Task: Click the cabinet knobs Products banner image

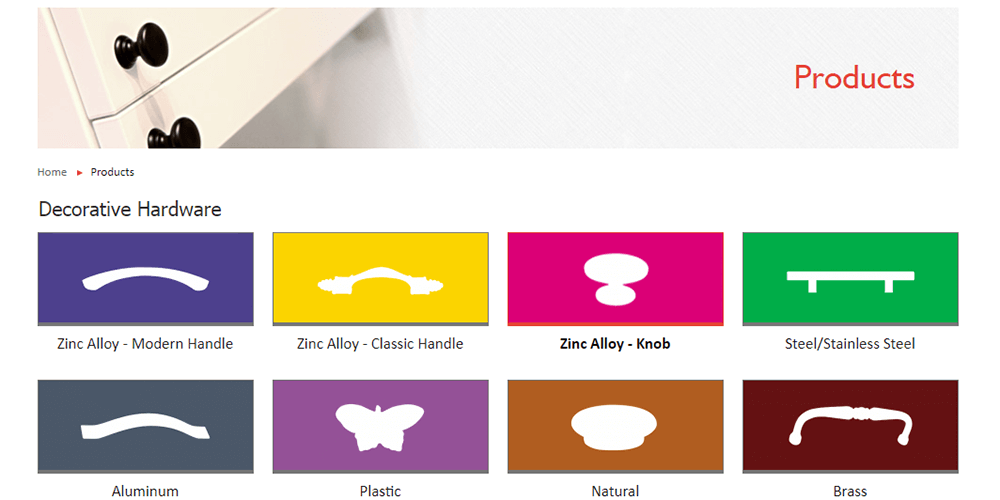Action: point(498,78)
